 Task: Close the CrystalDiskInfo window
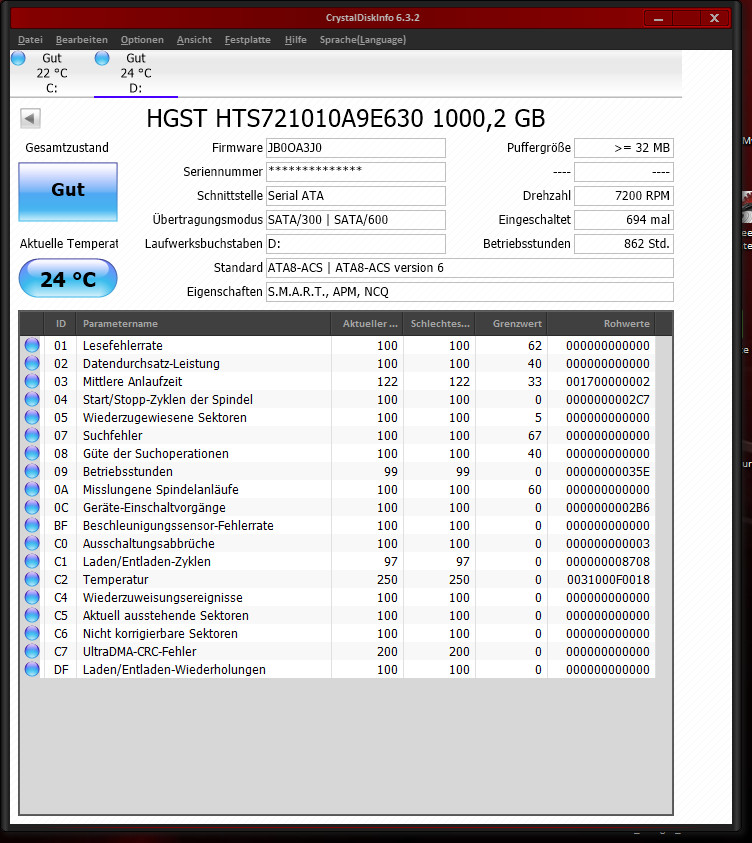pyautogui.click(x=714, y=18)
